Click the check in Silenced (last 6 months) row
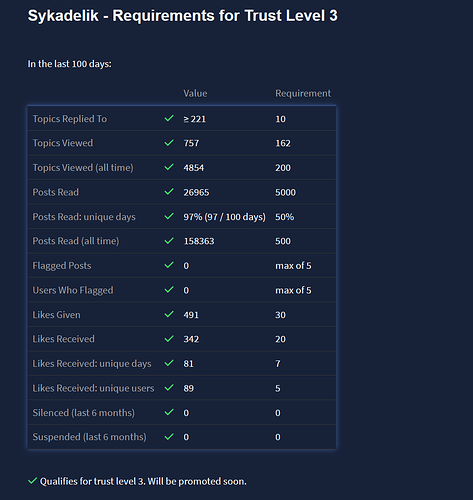473x500 pixels. [x=169, y=412]
